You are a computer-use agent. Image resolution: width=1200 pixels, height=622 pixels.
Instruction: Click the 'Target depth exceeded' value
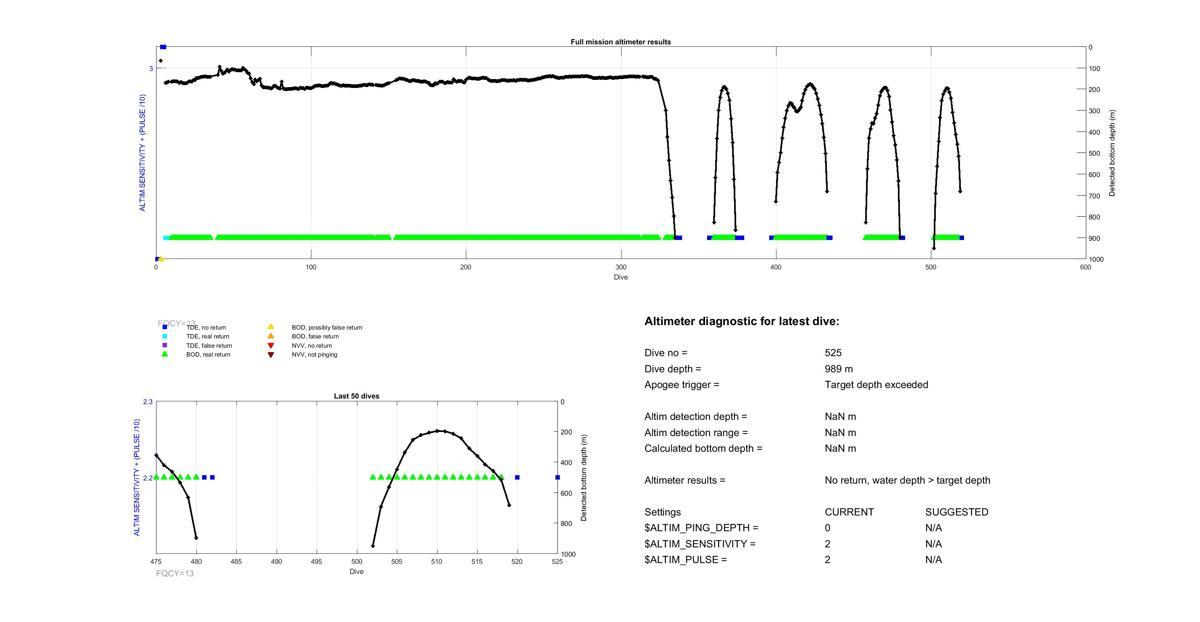[x=876, y=385]
